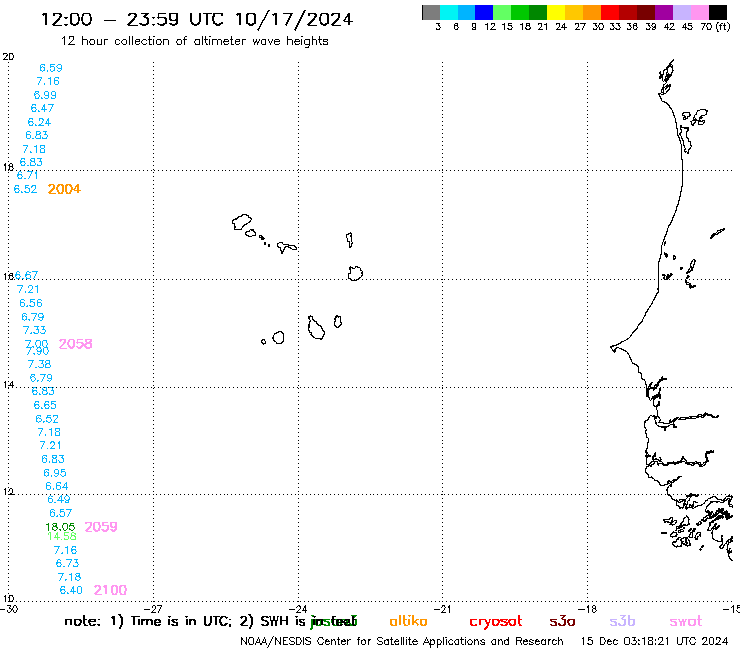Click the pink 'swot' satellite label
740x650 pixels.
pyautogui.click(x=686, y=621)
